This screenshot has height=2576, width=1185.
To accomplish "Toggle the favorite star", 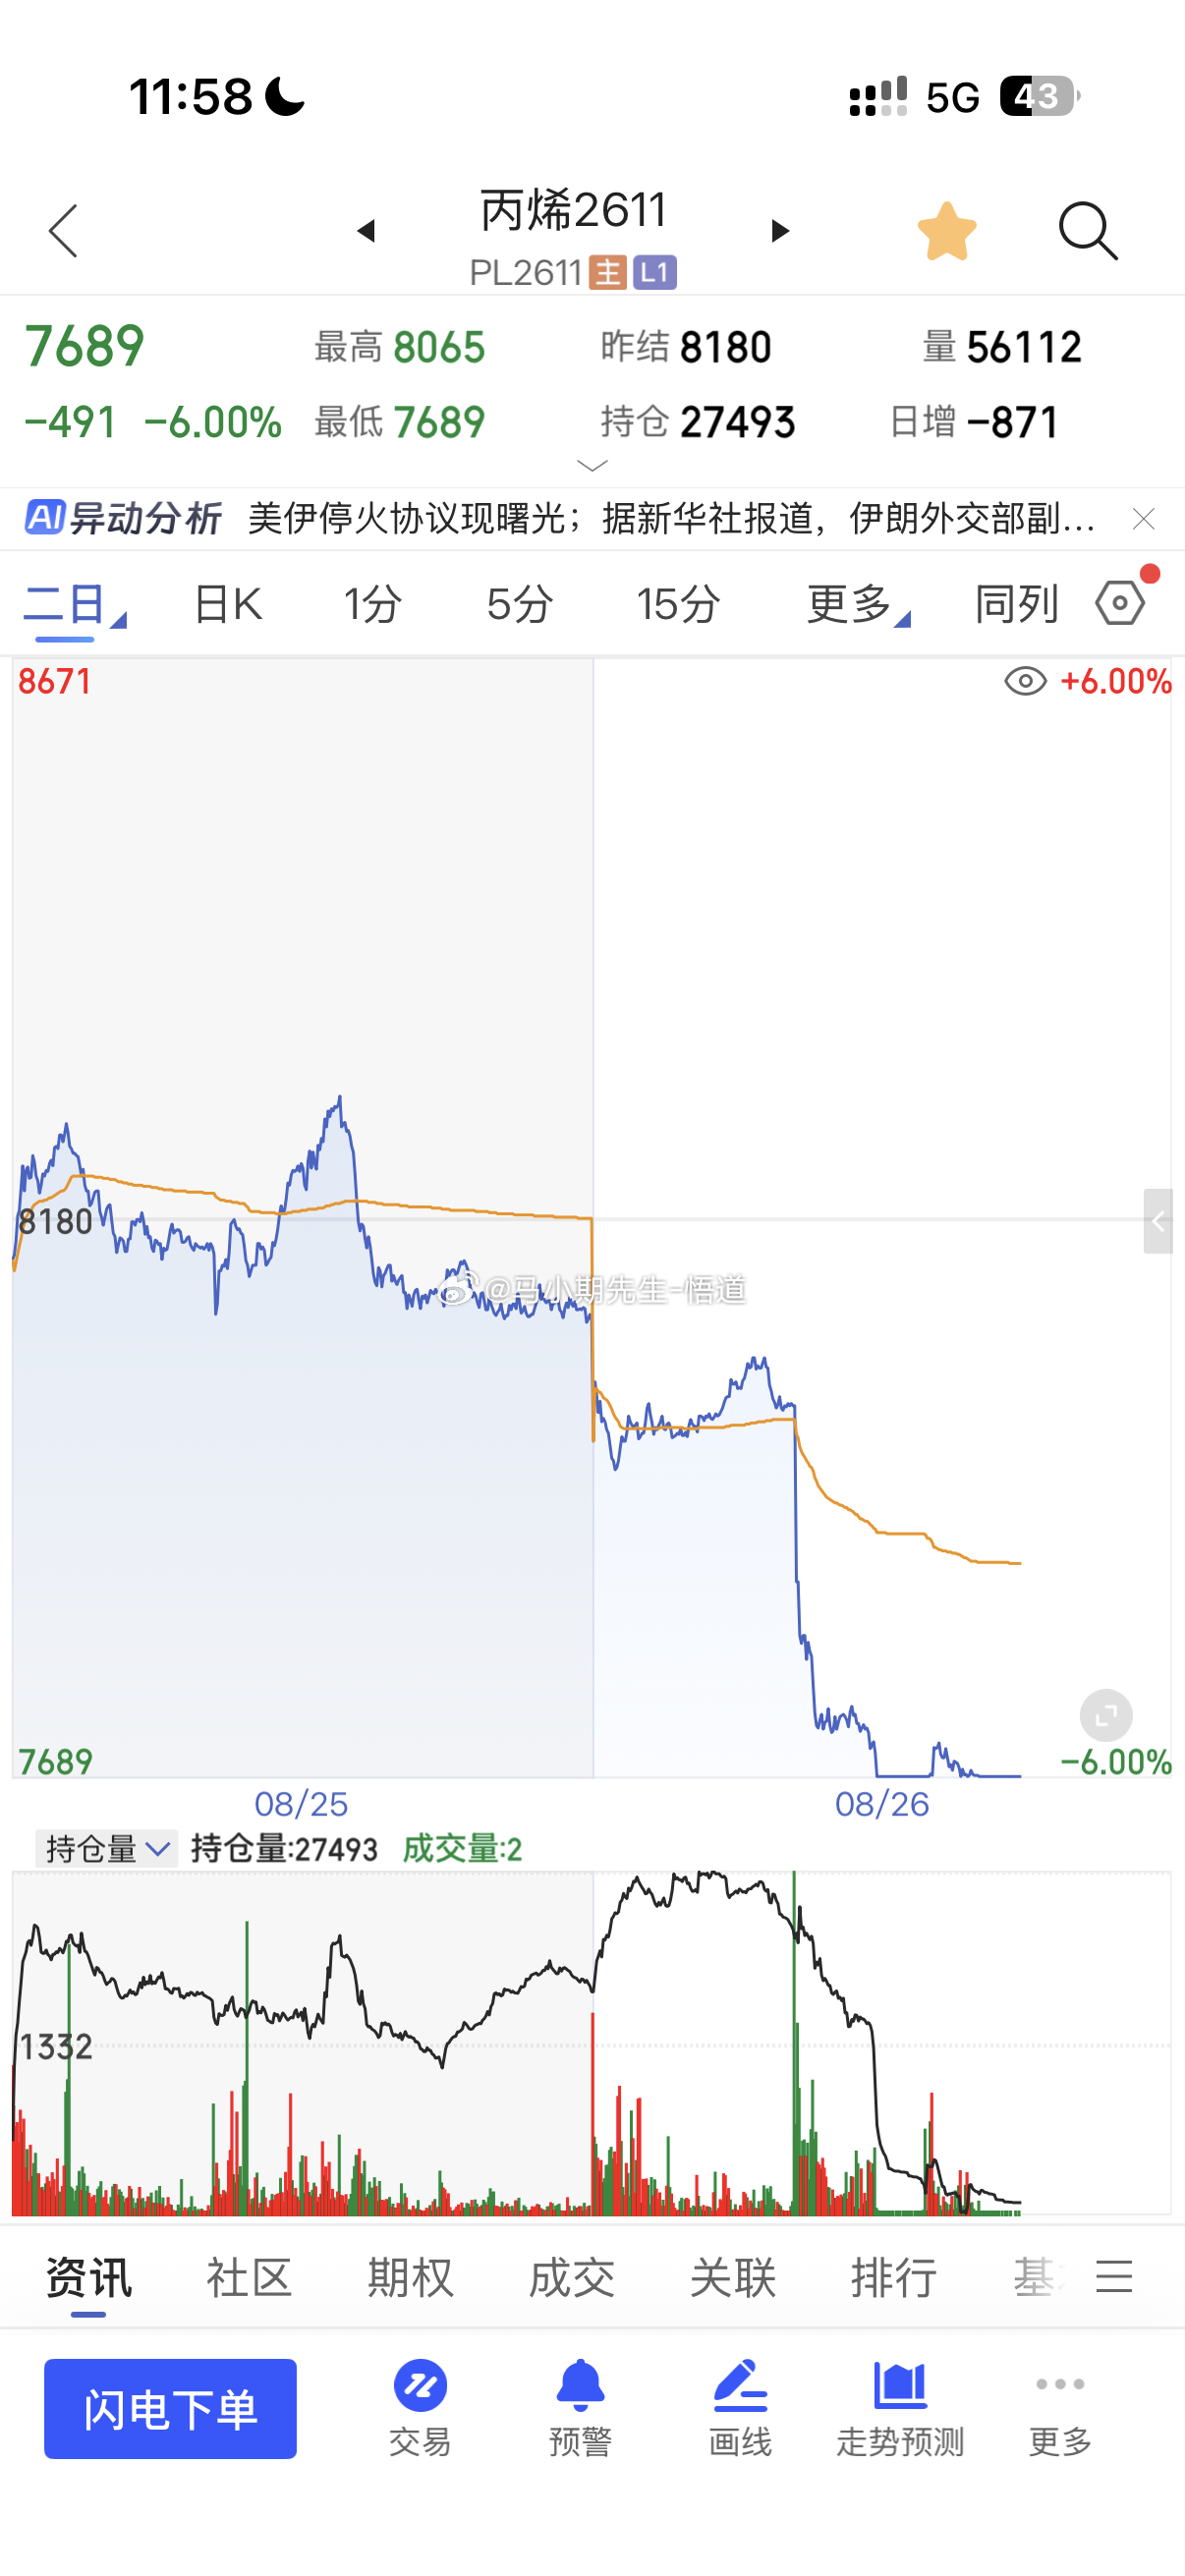I will click(947, 231).
